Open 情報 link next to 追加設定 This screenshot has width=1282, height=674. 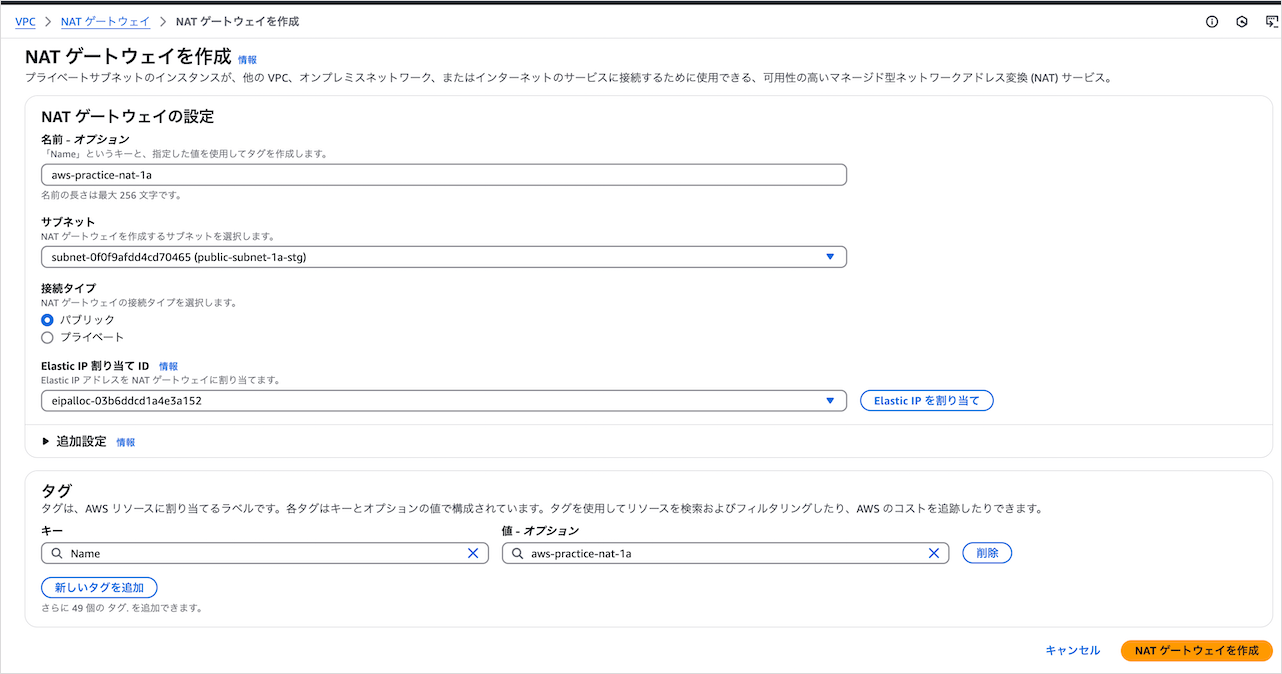point(125,442)
